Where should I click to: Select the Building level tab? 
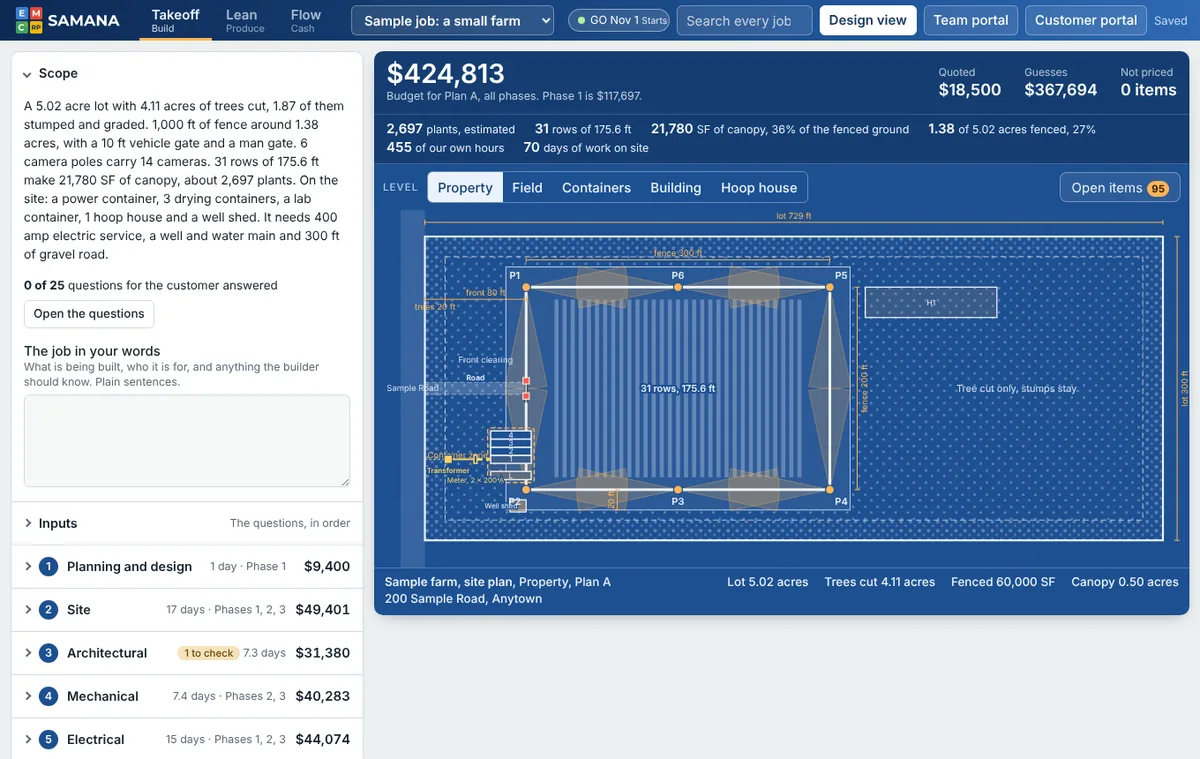tap(676, 187)
